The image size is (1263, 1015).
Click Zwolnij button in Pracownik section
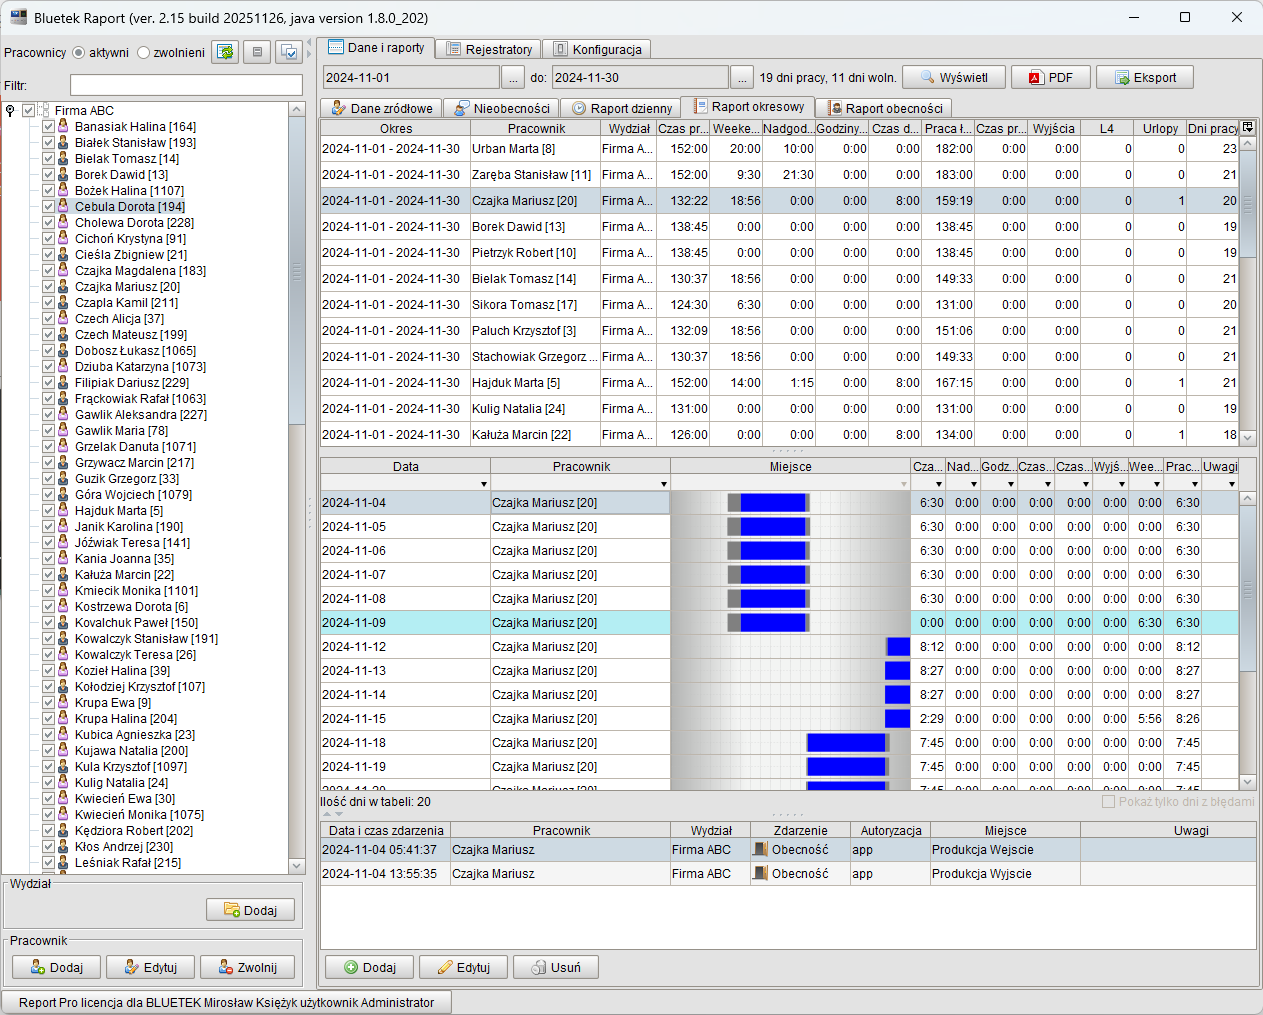tap(247, 967)
